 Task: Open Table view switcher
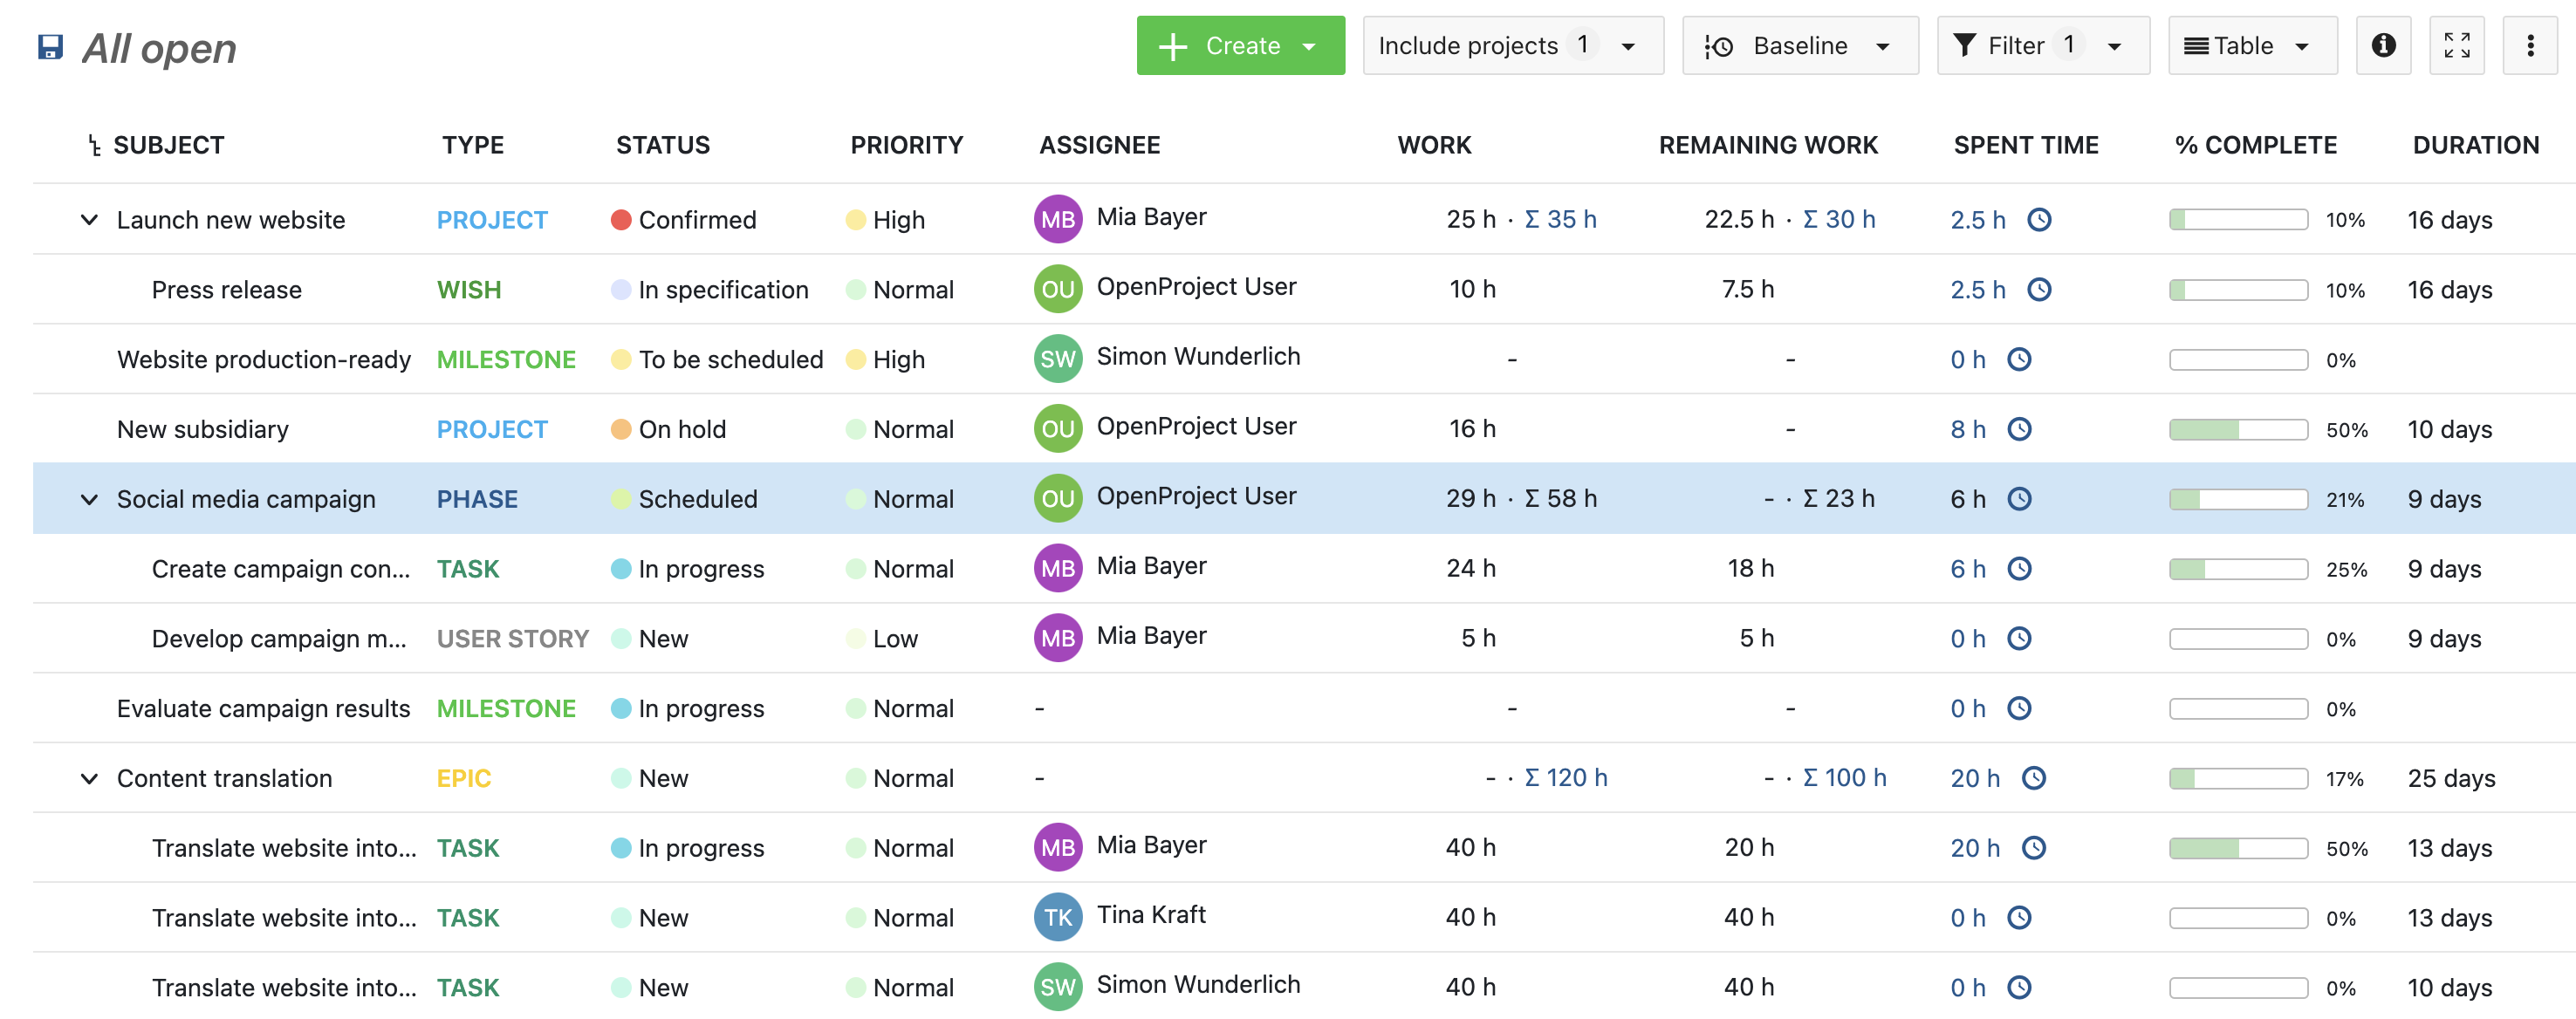[2251, 45]
